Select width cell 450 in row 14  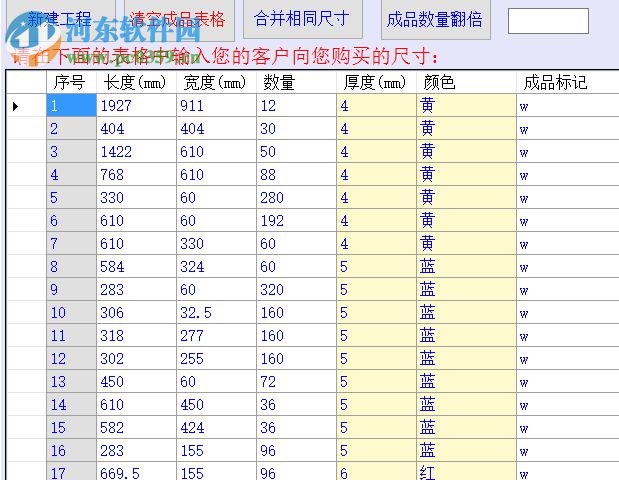[x=216, y=404]
